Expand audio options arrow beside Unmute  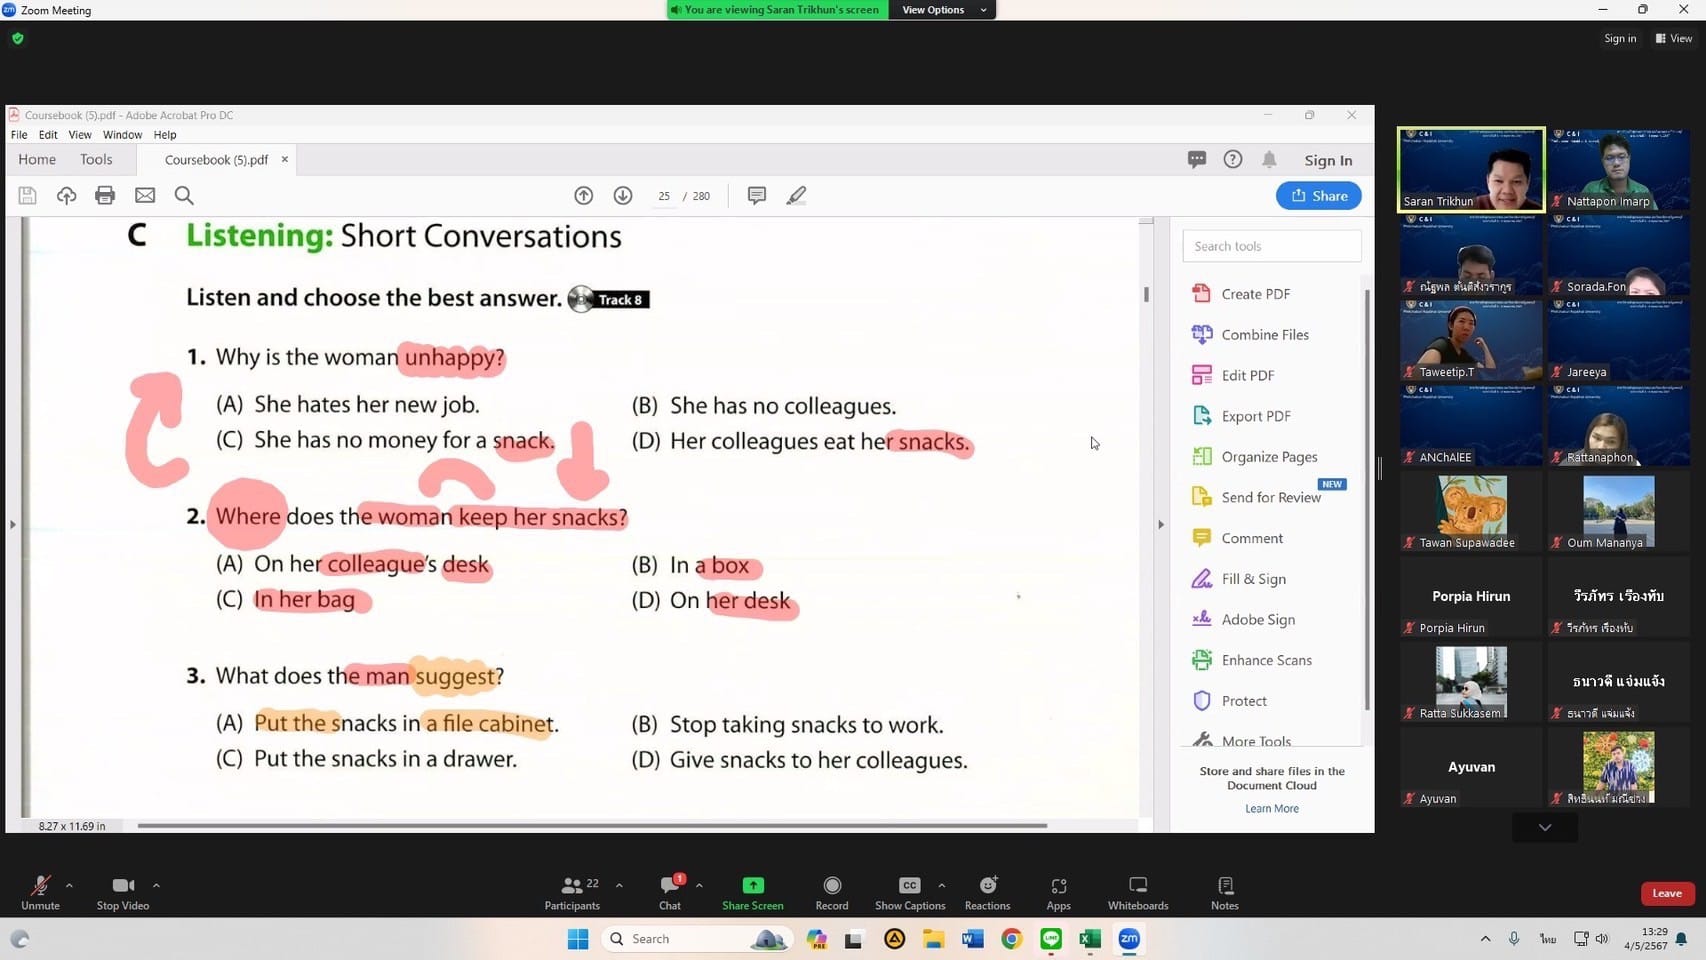point(69,885)
